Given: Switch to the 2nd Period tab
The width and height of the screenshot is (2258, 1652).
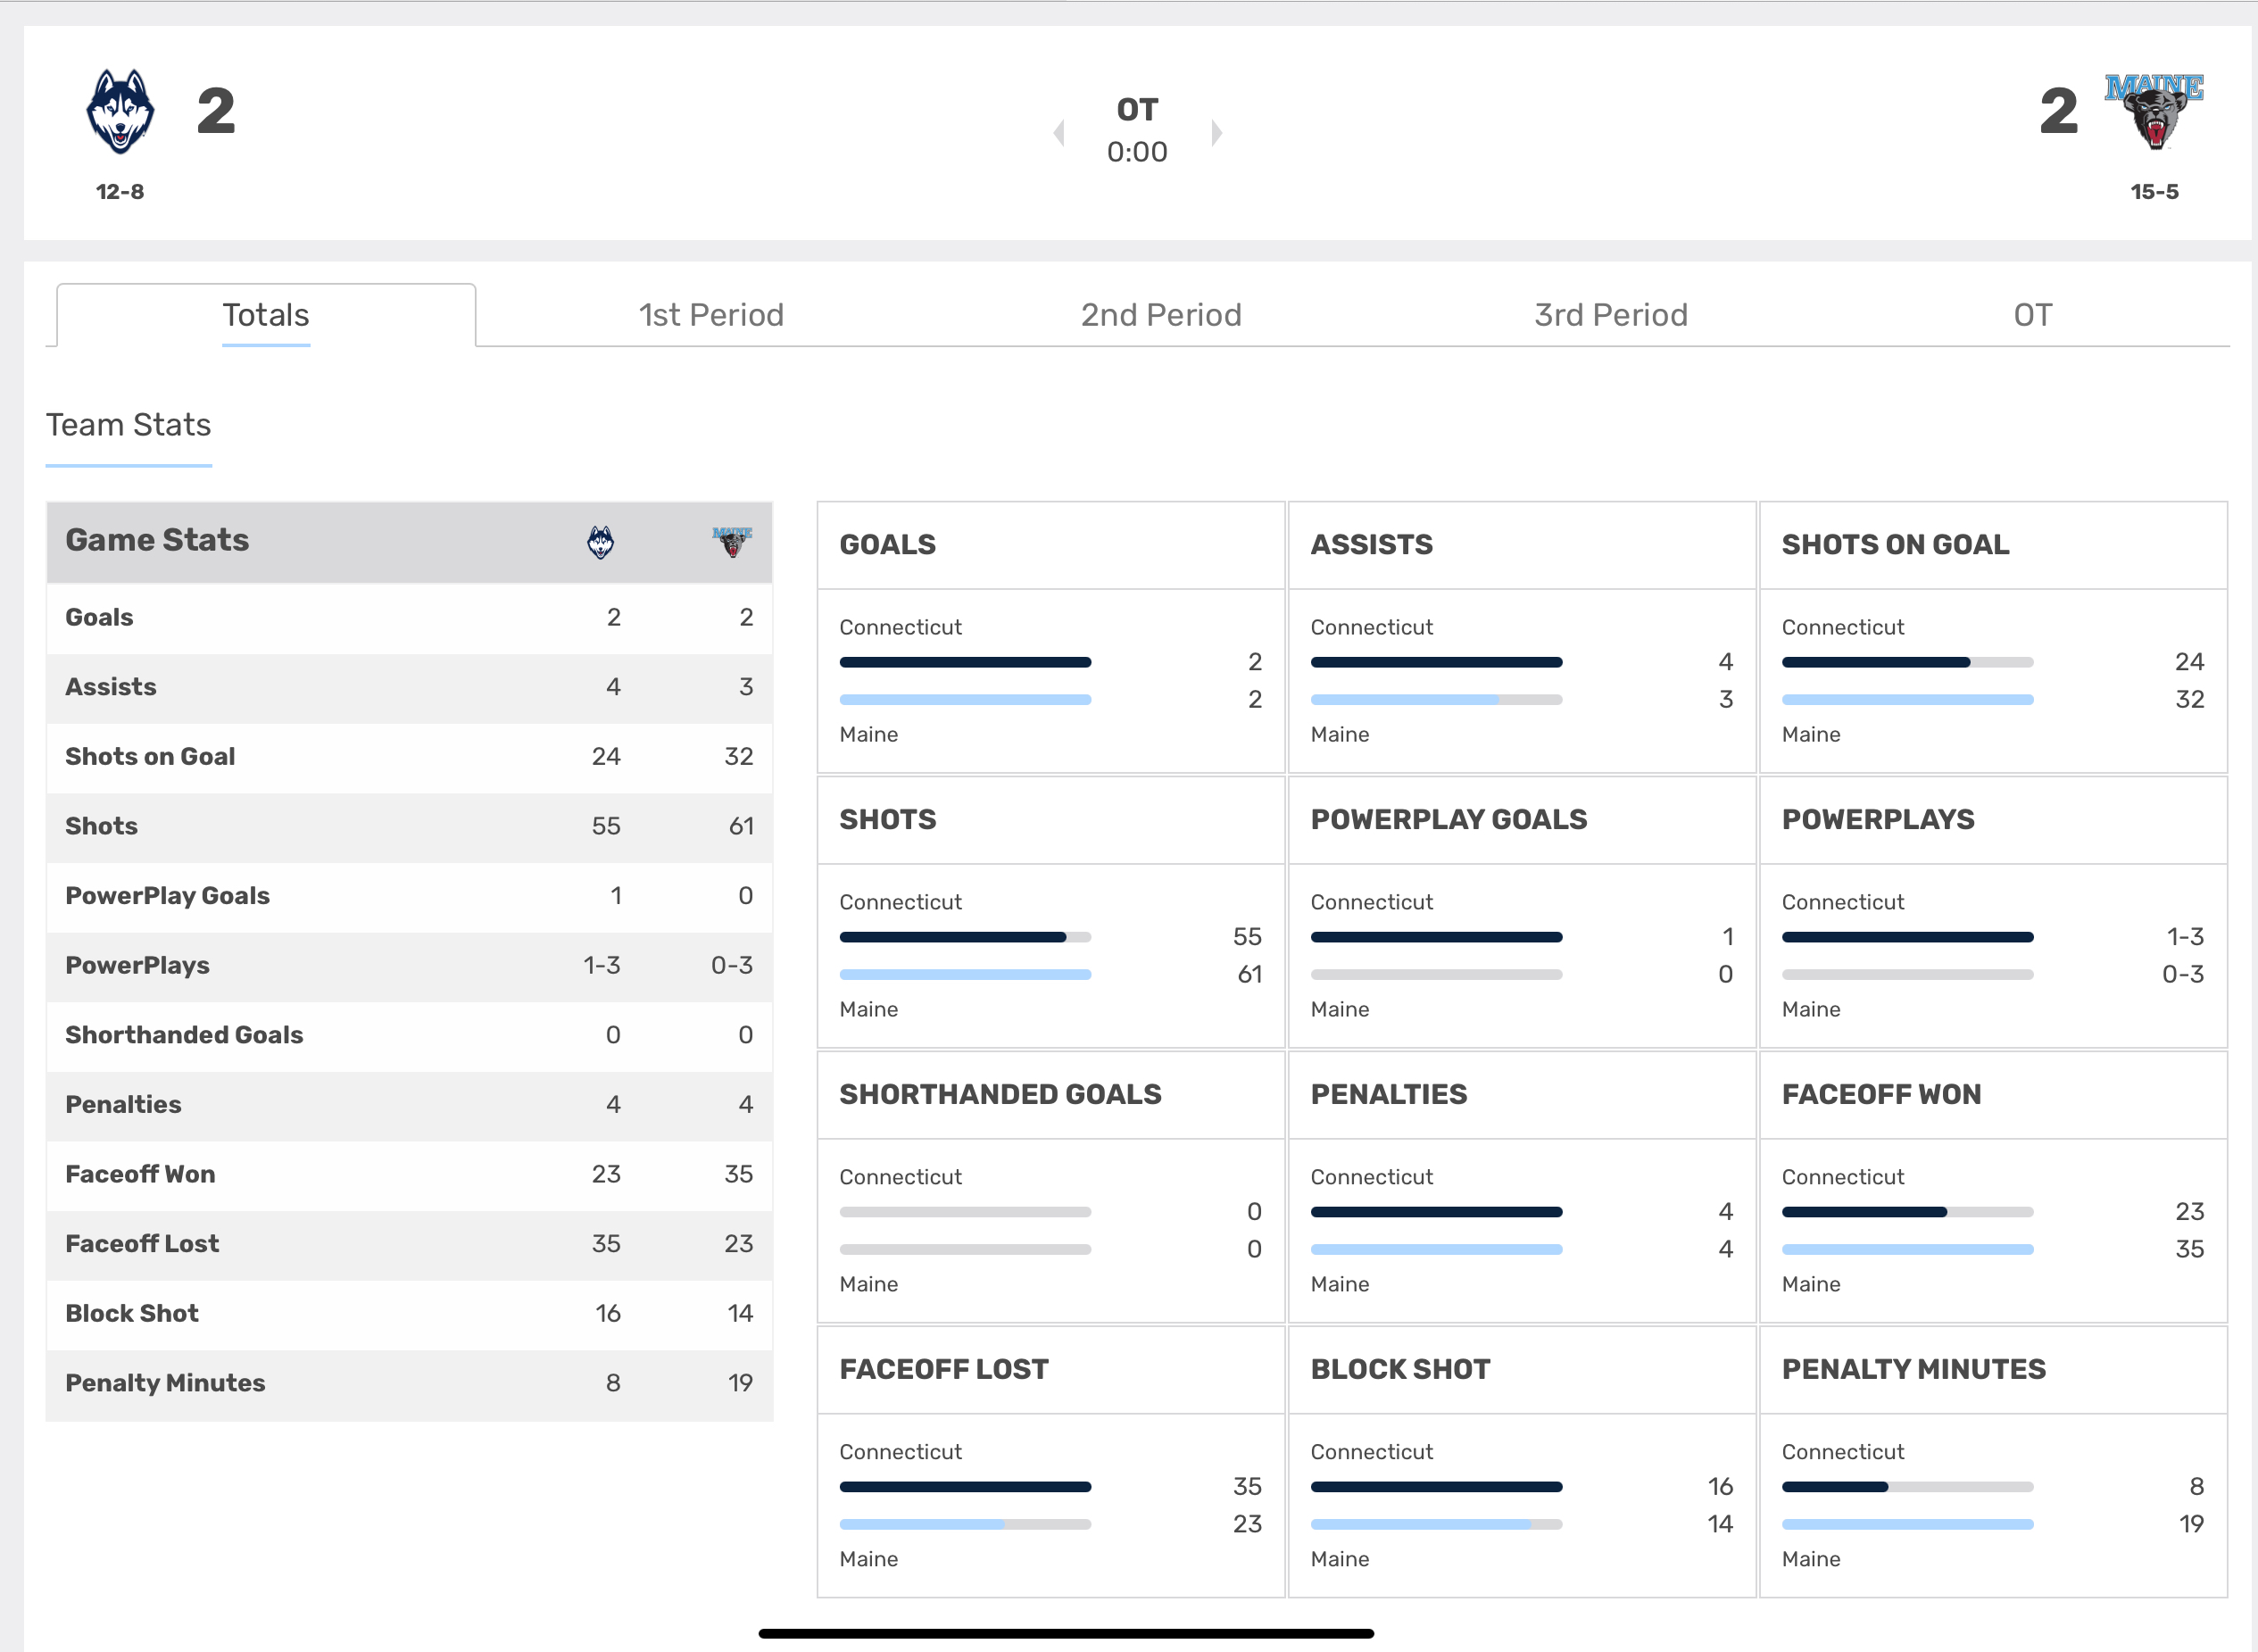Looking at the screenshot, I should pyautogui.click(x=1161, y=315).
